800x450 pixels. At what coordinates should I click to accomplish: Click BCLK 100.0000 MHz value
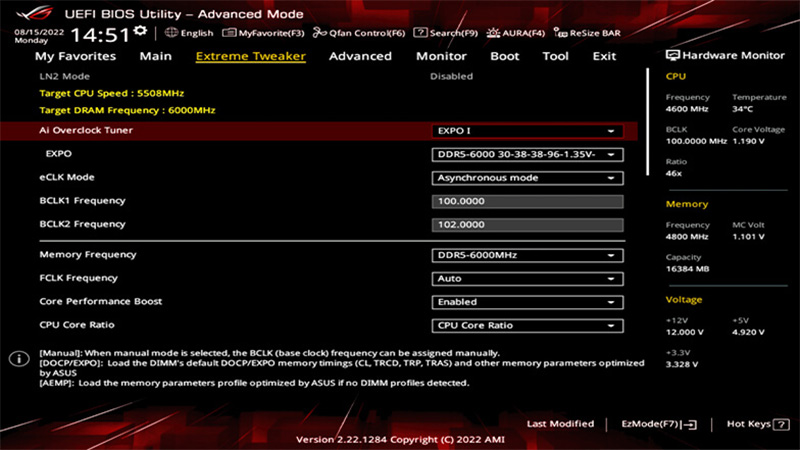696,141
